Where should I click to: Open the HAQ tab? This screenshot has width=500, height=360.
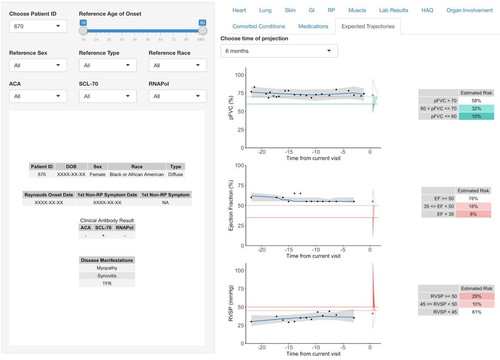click(427, 10)
